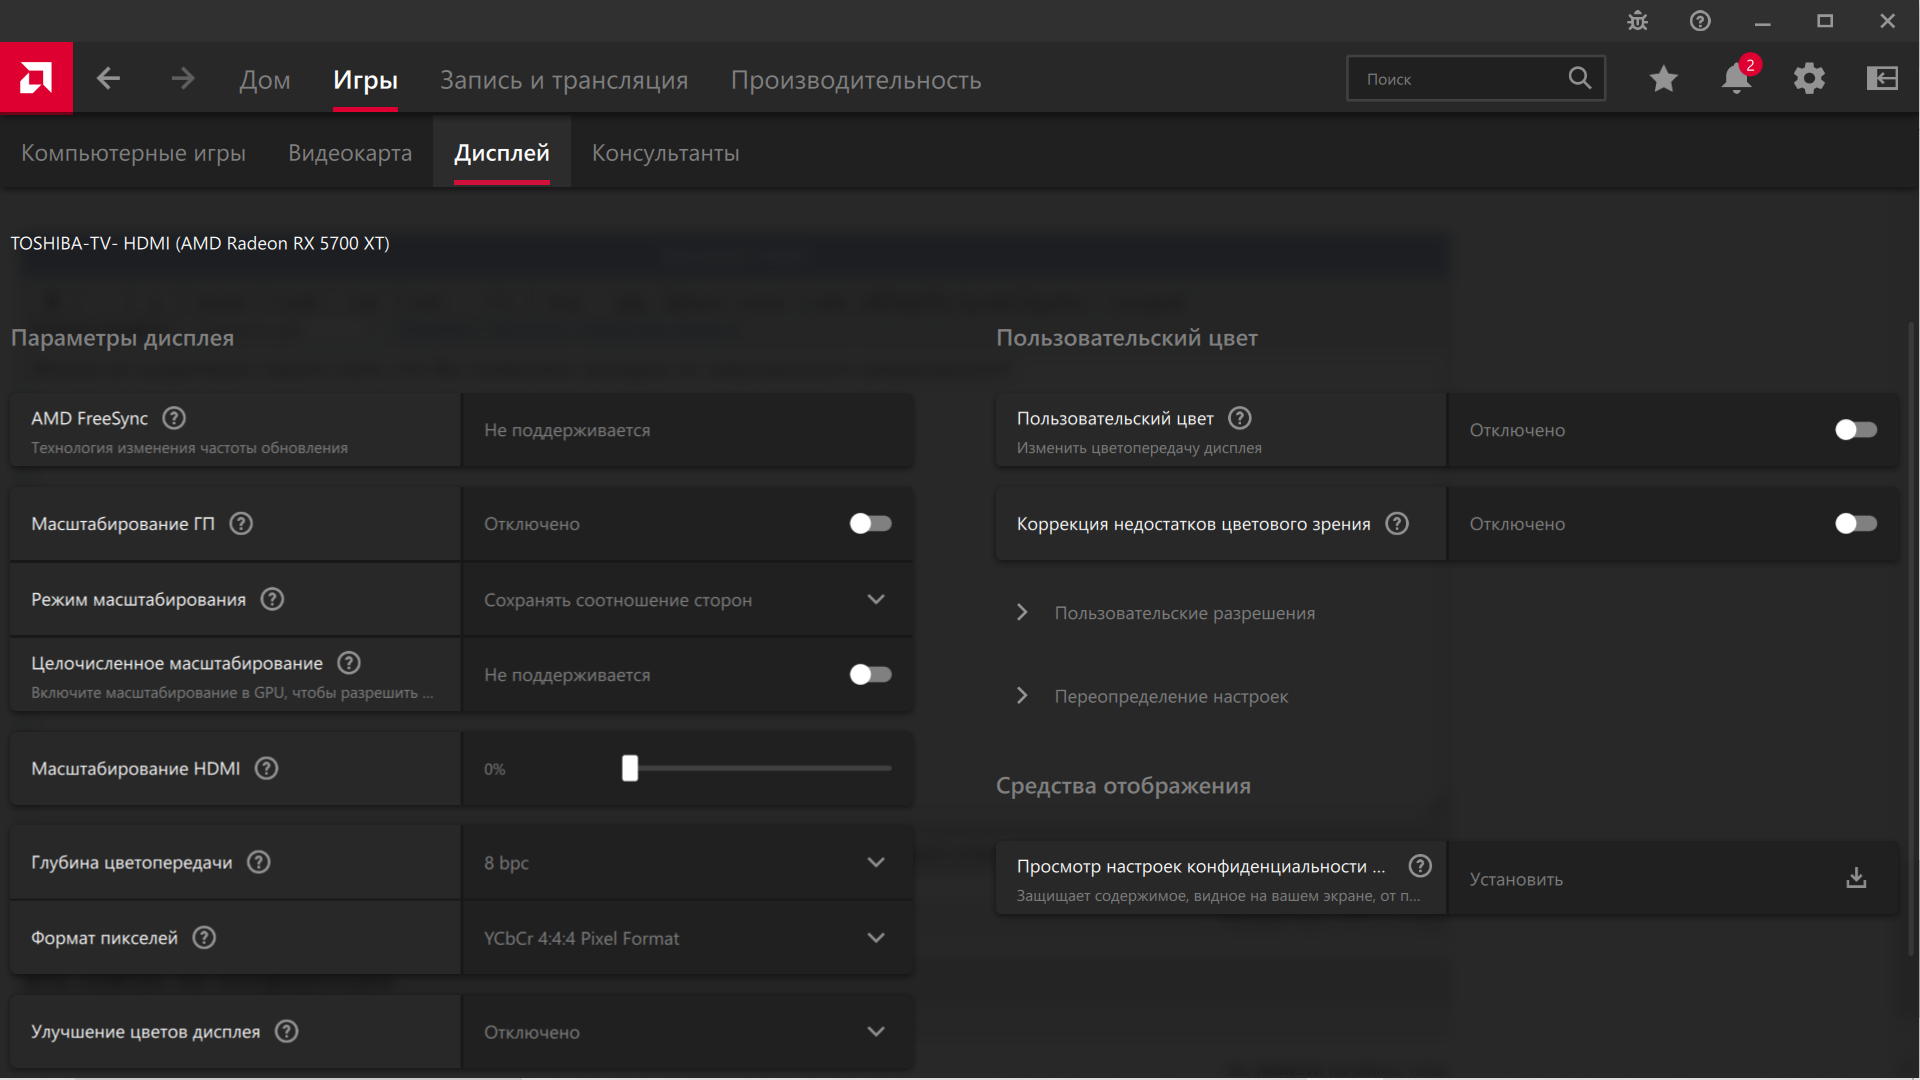Click the sidebar panel toggle icon
The width and height of the screenshot is (1920, 1080).
(1882, 78)
